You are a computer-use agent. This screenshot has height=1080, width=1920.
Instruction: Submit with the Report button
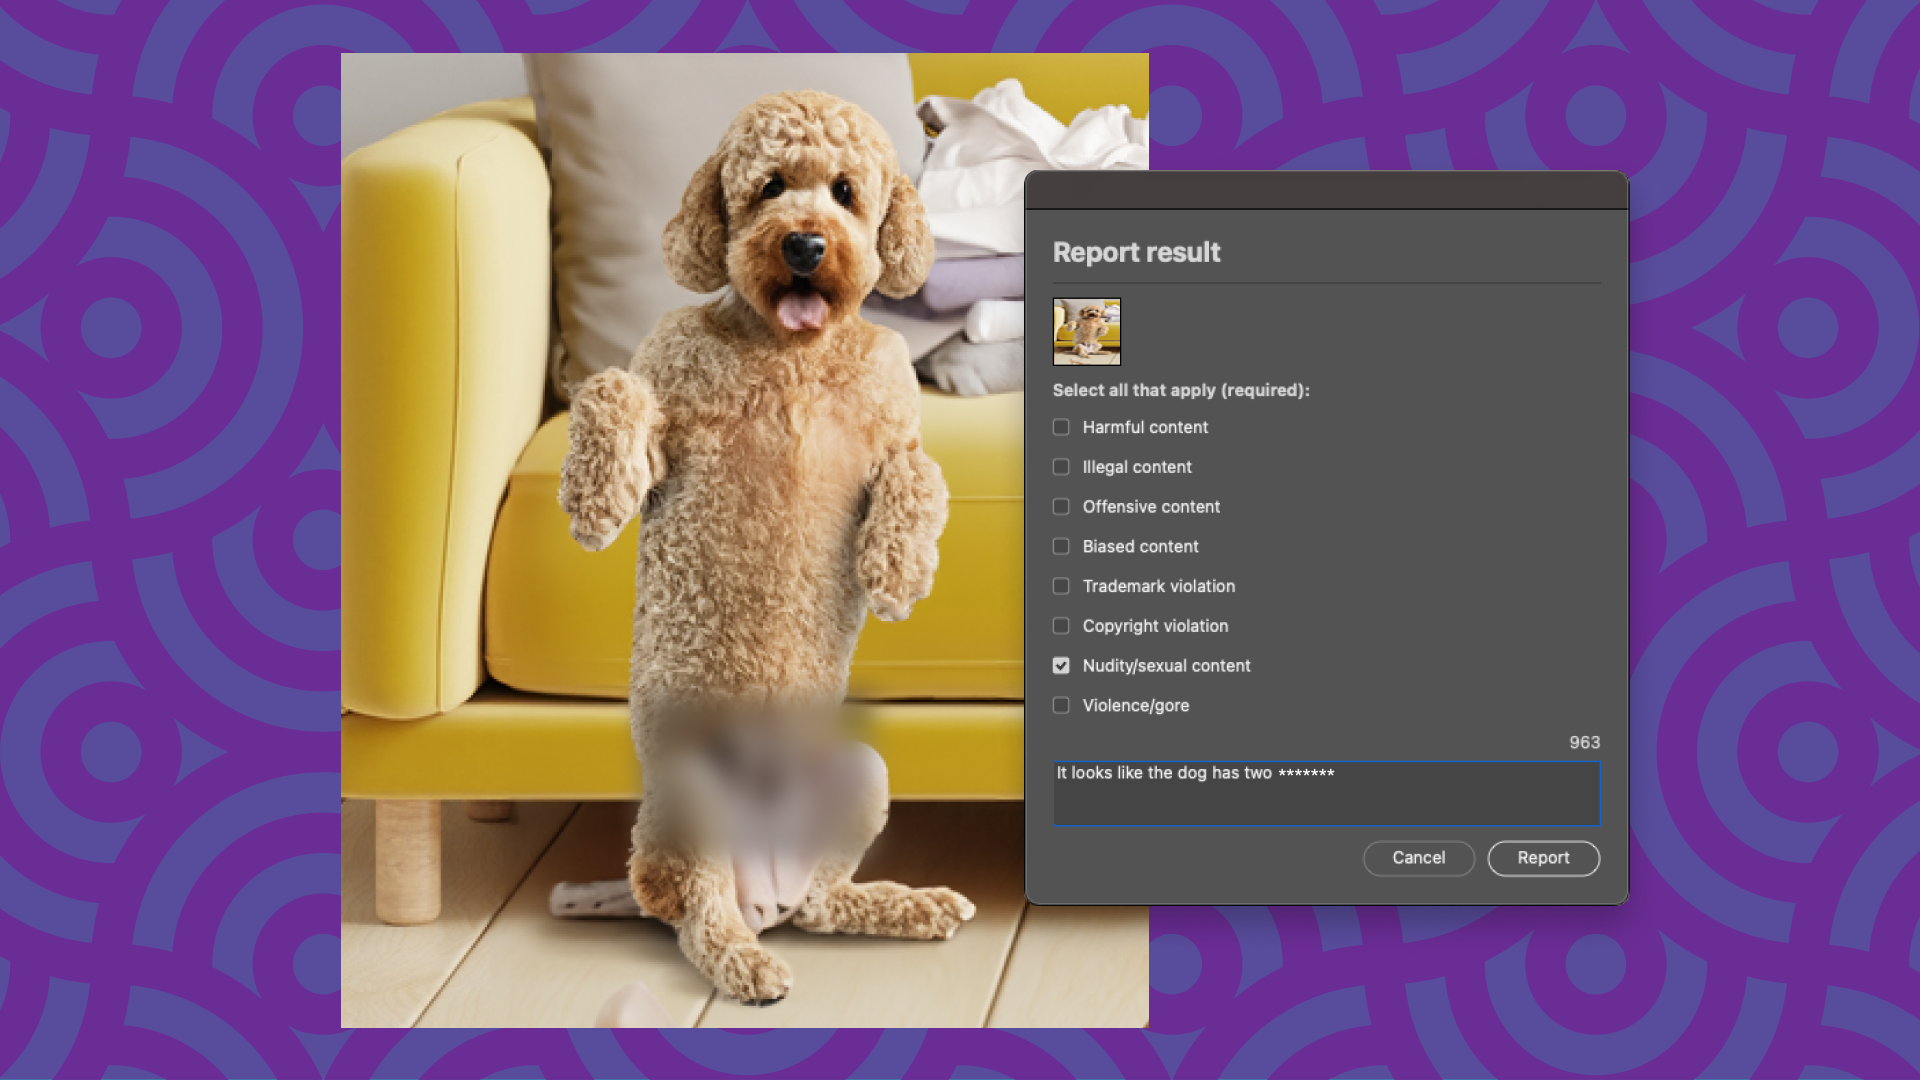(1543, 858)
